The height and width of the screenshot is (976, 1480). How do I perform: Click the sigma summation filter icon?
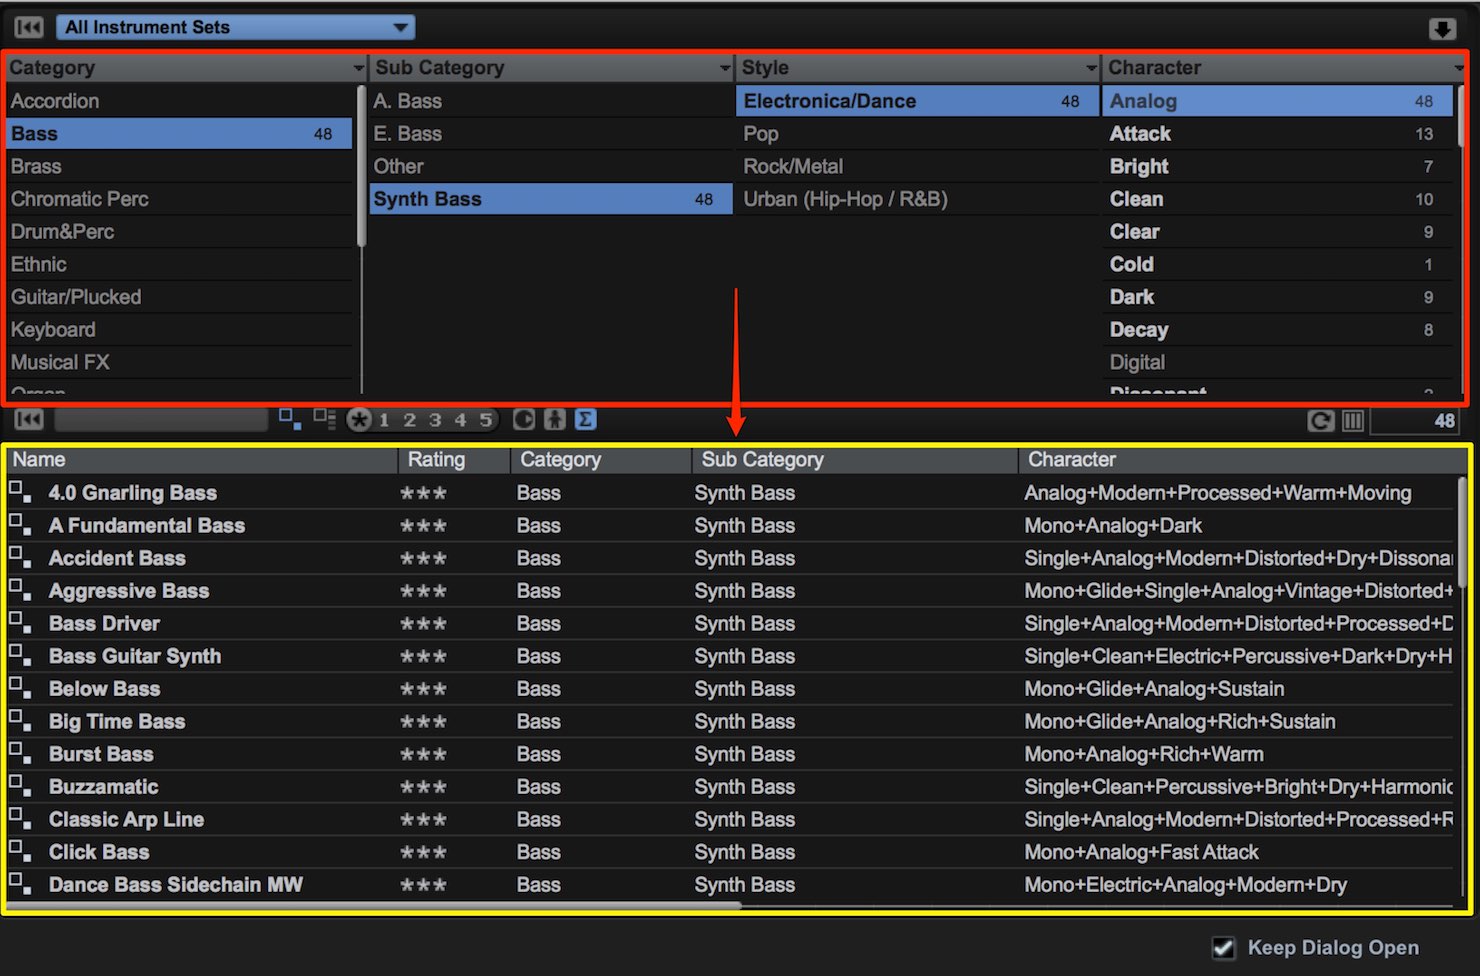pos(586,420)
